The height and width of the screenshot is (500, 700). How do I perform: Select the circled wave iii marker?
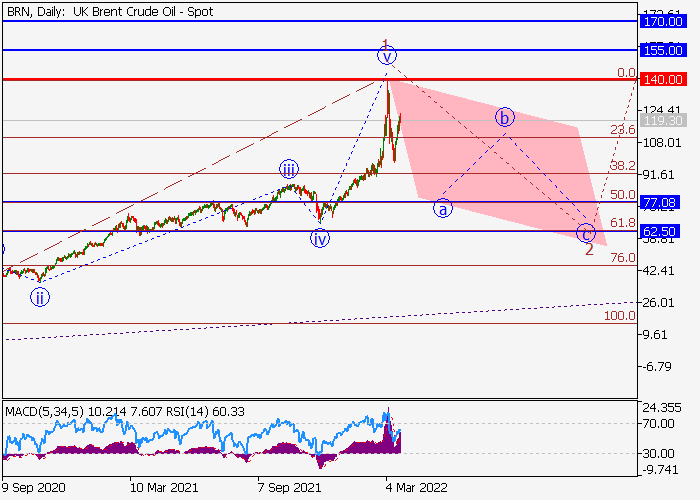point(289,169)
